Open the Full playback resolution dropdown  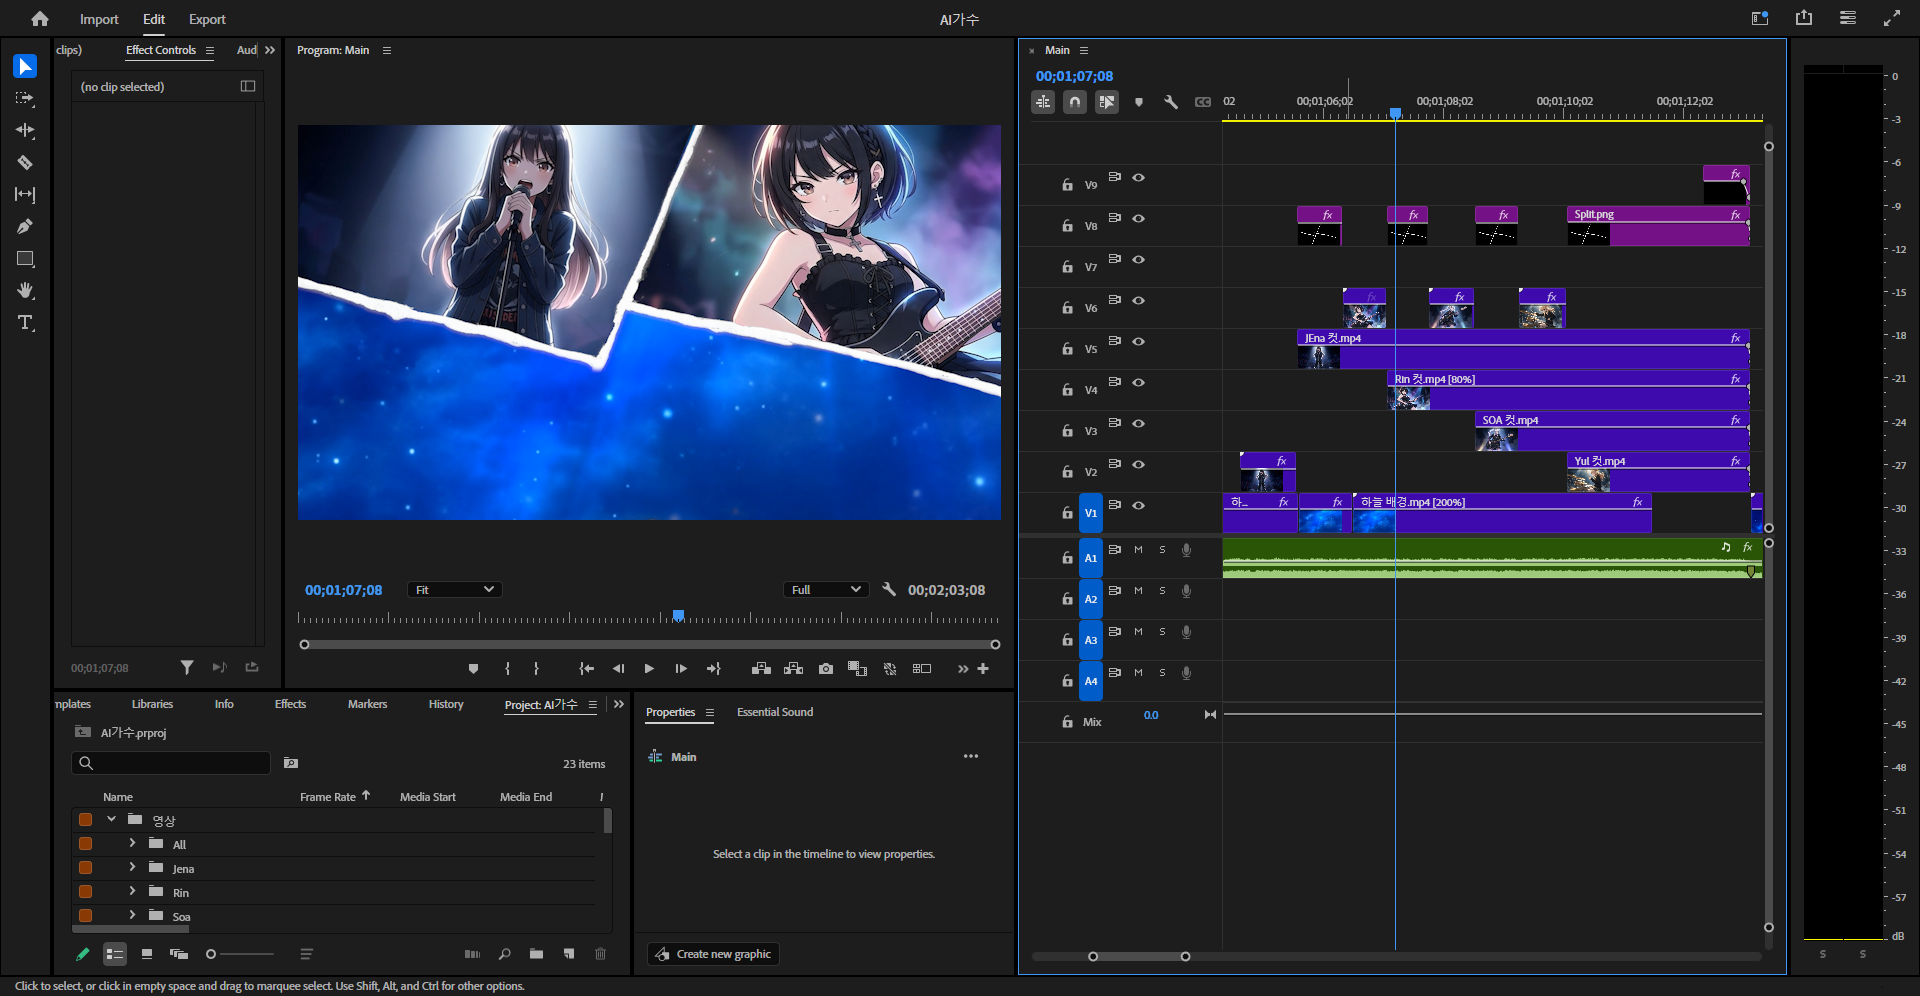click(x=825, y=590)
